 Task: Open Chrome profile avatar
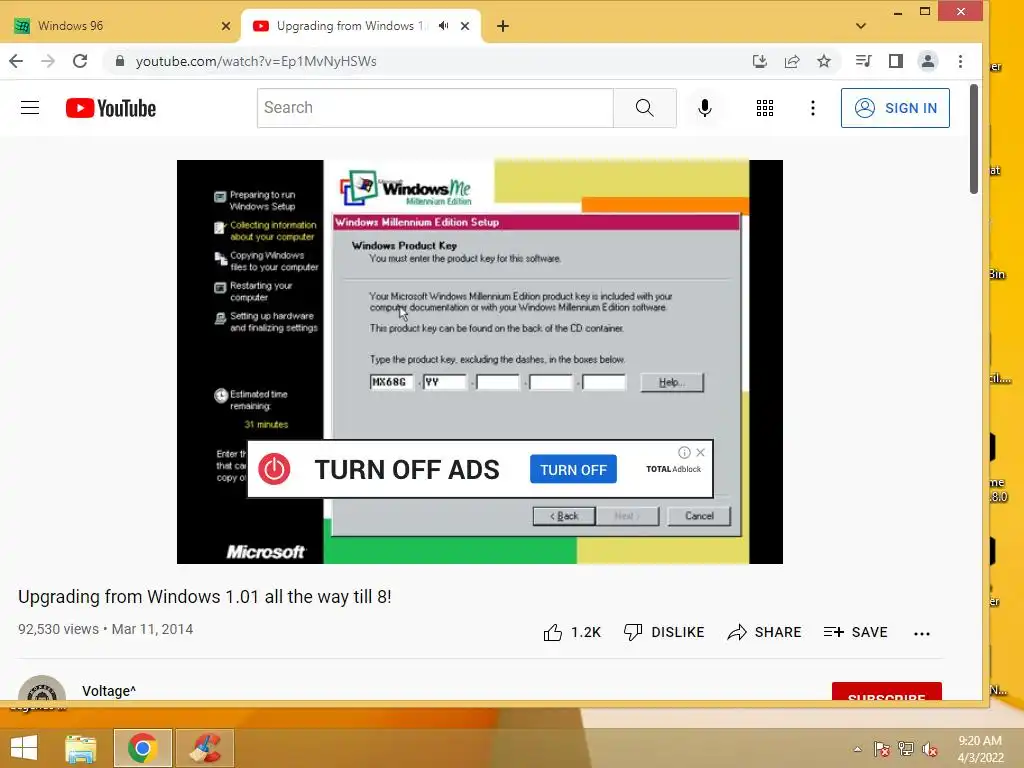pos(928,61)
